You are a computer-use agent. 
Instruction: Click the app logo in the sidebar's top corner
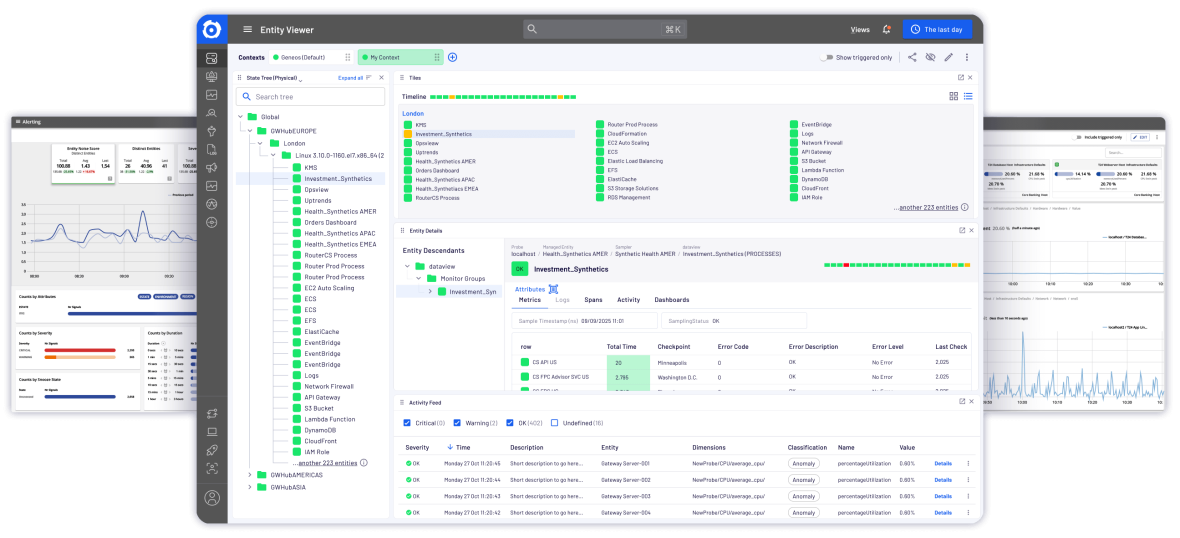(212, 30)
